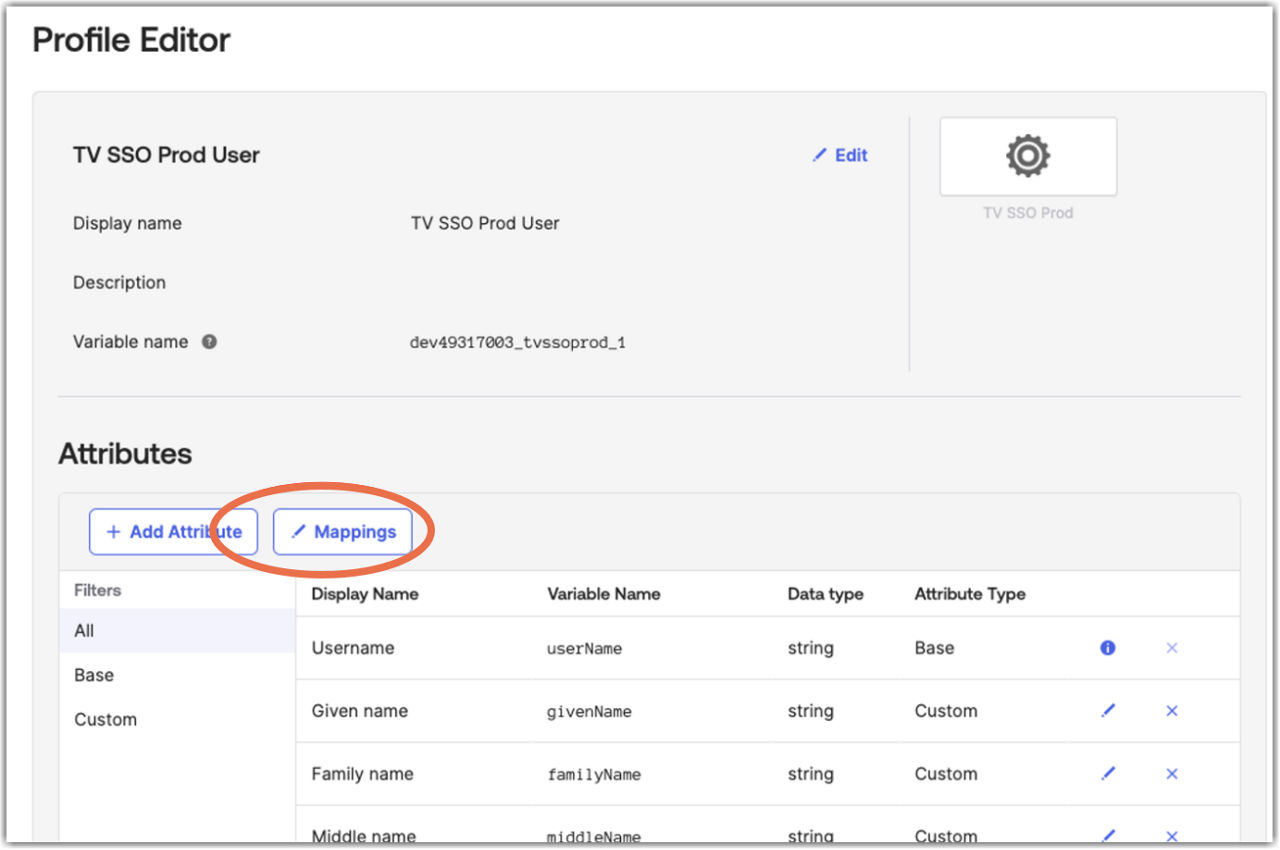Viewport: 1280px width, 850px height.
Task: Open the Mappings button
Action: [x=343, y=532]
